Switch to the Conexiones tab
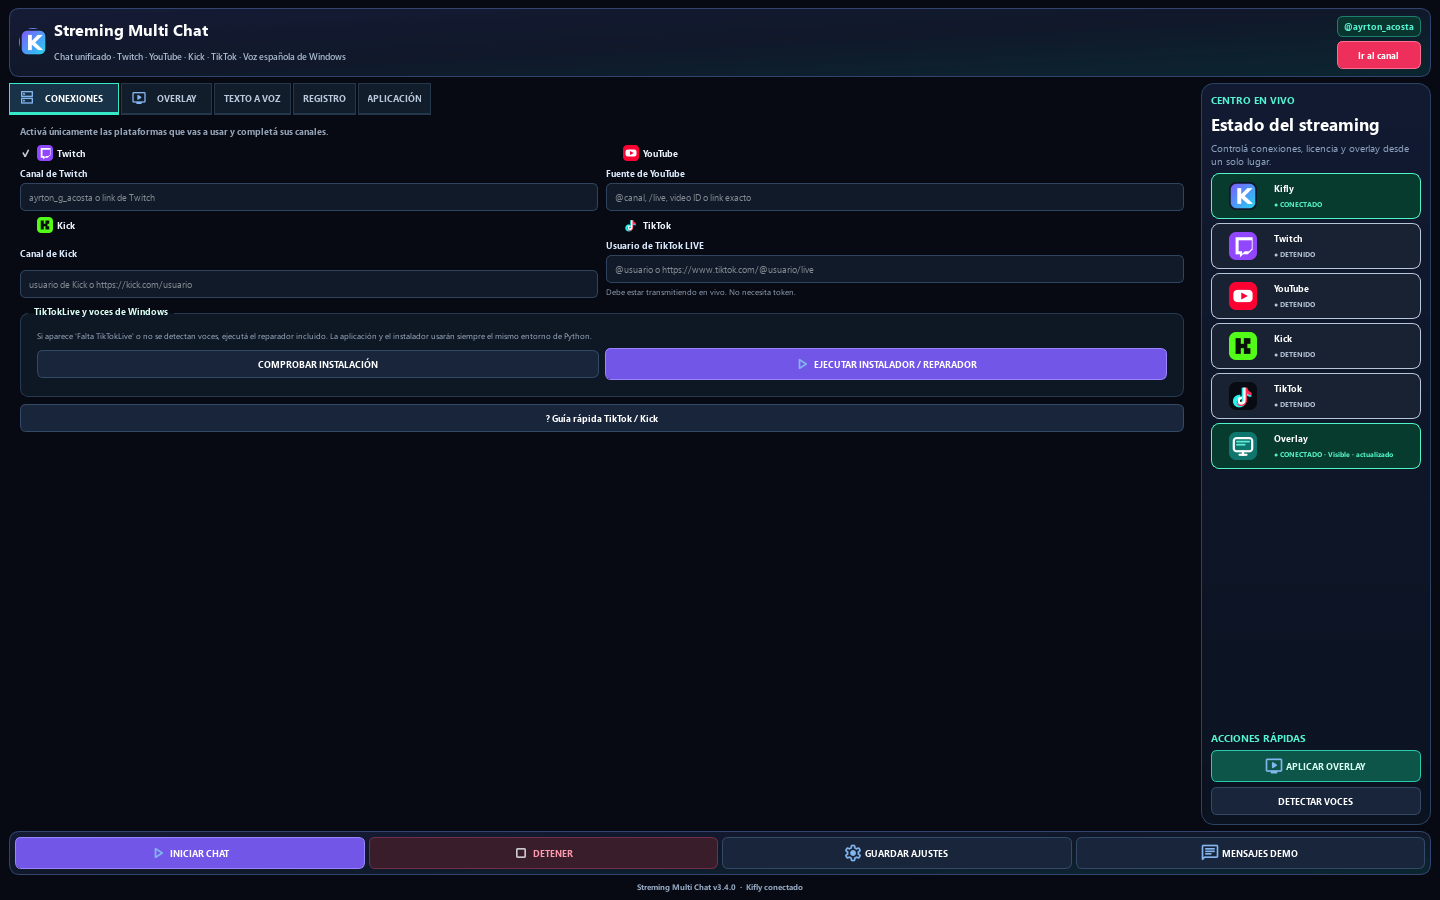 64,99
